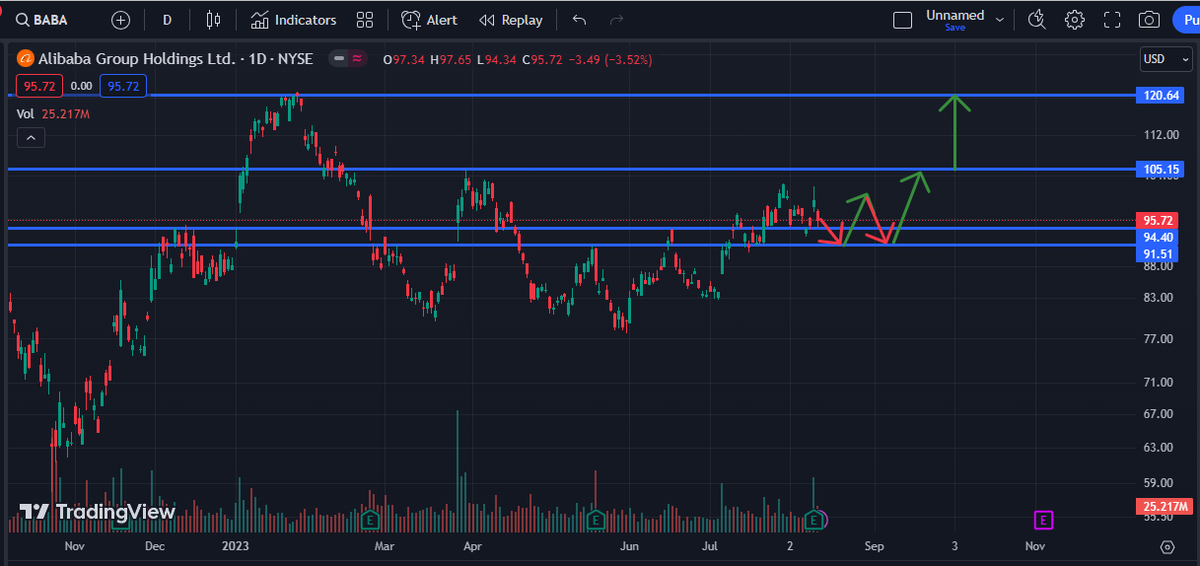Click the blue 95.72 buy price button
Viewport: 1200px width, 566px height.
124,87
